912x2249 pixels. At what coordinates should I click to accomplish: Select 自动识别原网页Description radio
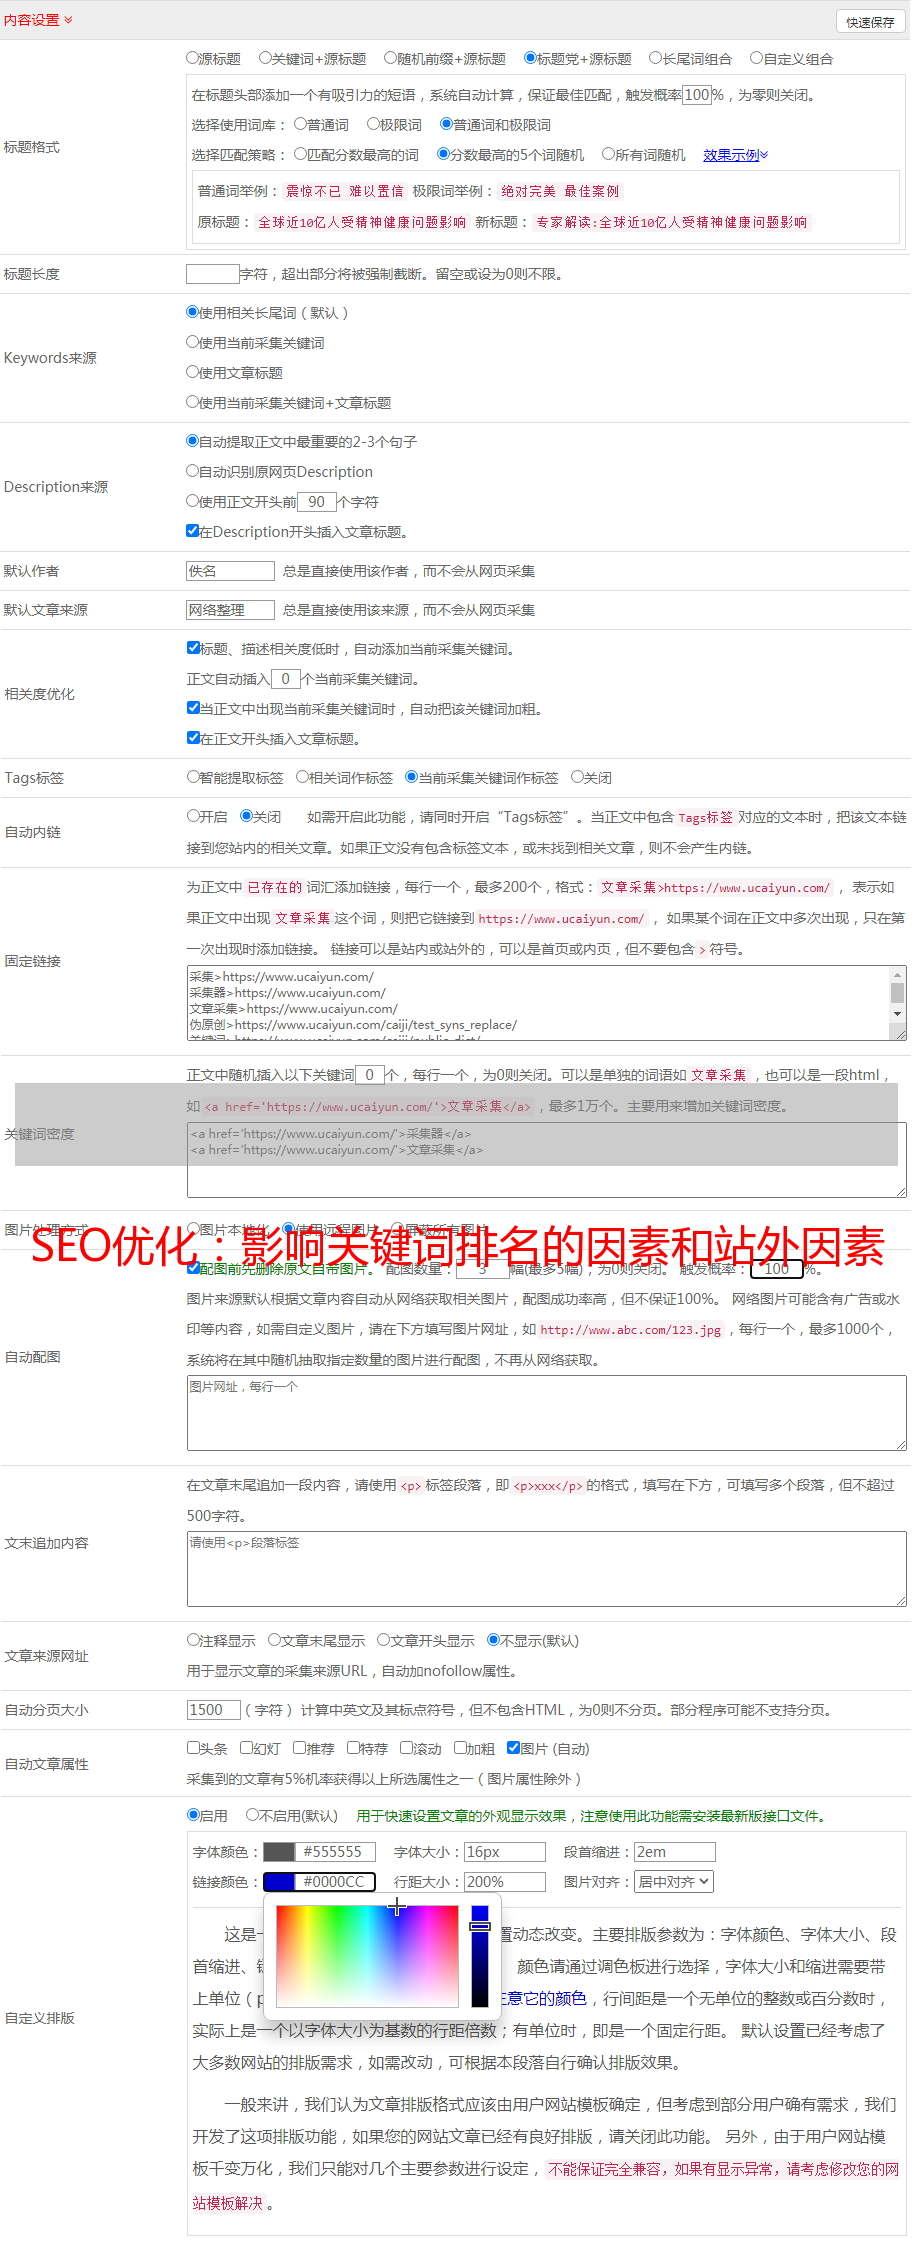coord(193,471)
